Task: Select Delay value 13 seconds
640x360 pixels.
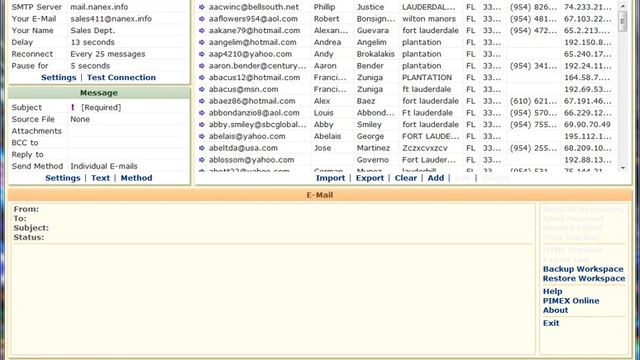Action: (x=93, y=42)
